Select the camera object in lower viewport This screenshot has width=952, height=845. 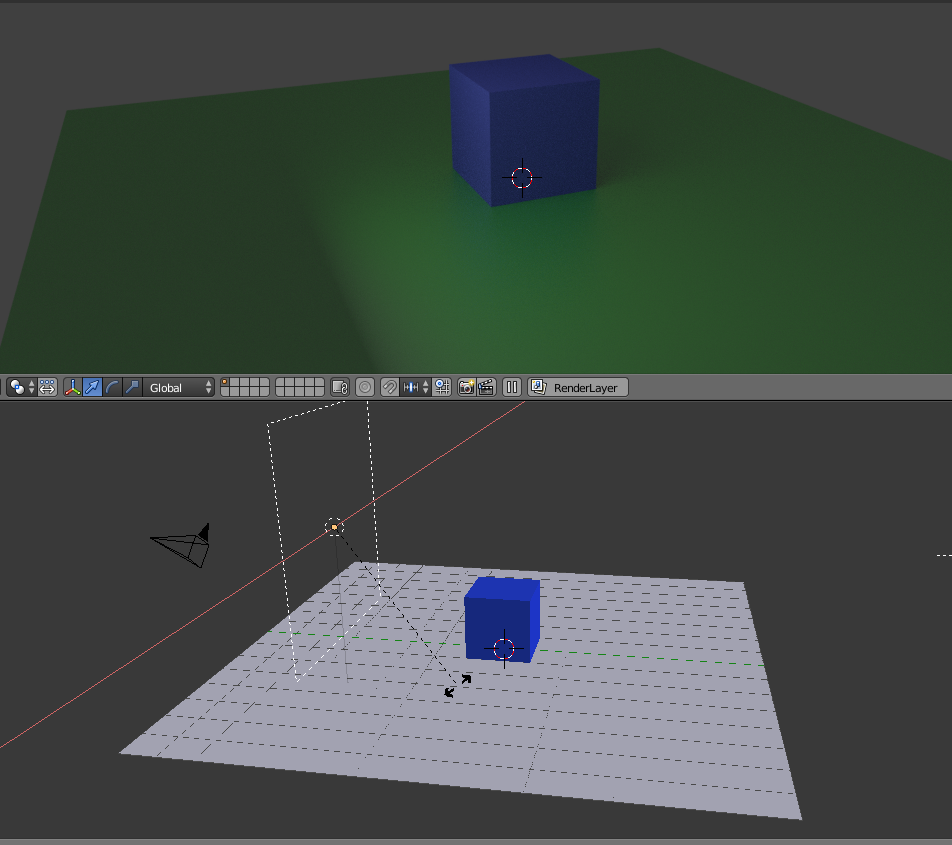(181, 545)
